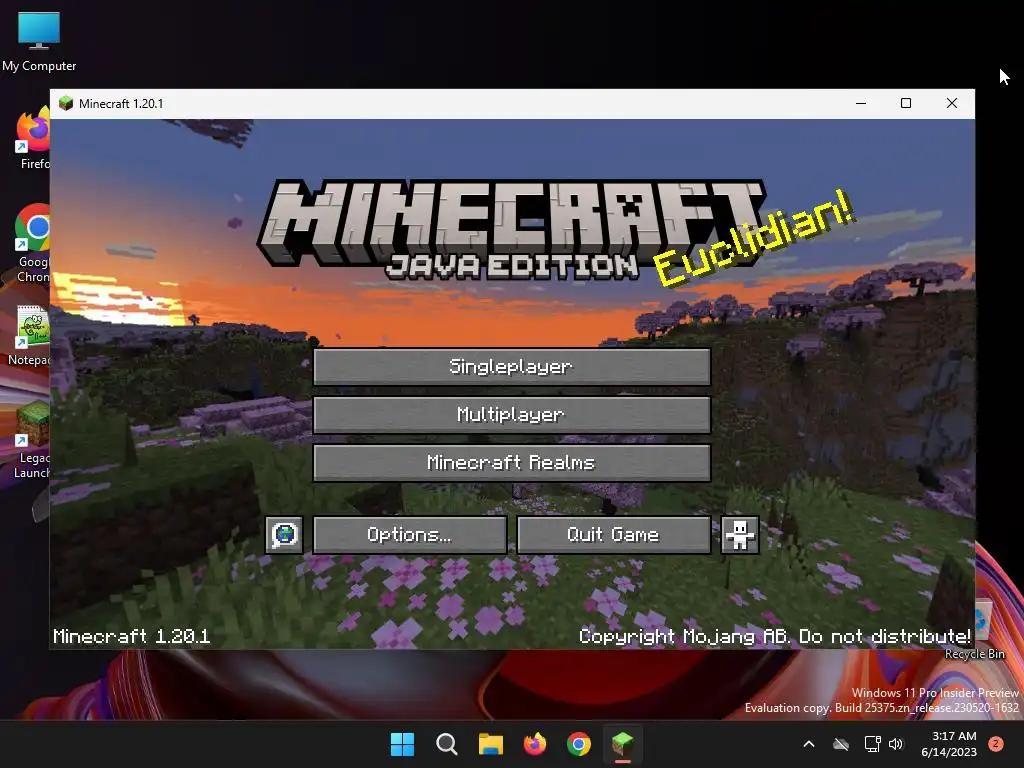Click the Quit Game button

(614, 535)
